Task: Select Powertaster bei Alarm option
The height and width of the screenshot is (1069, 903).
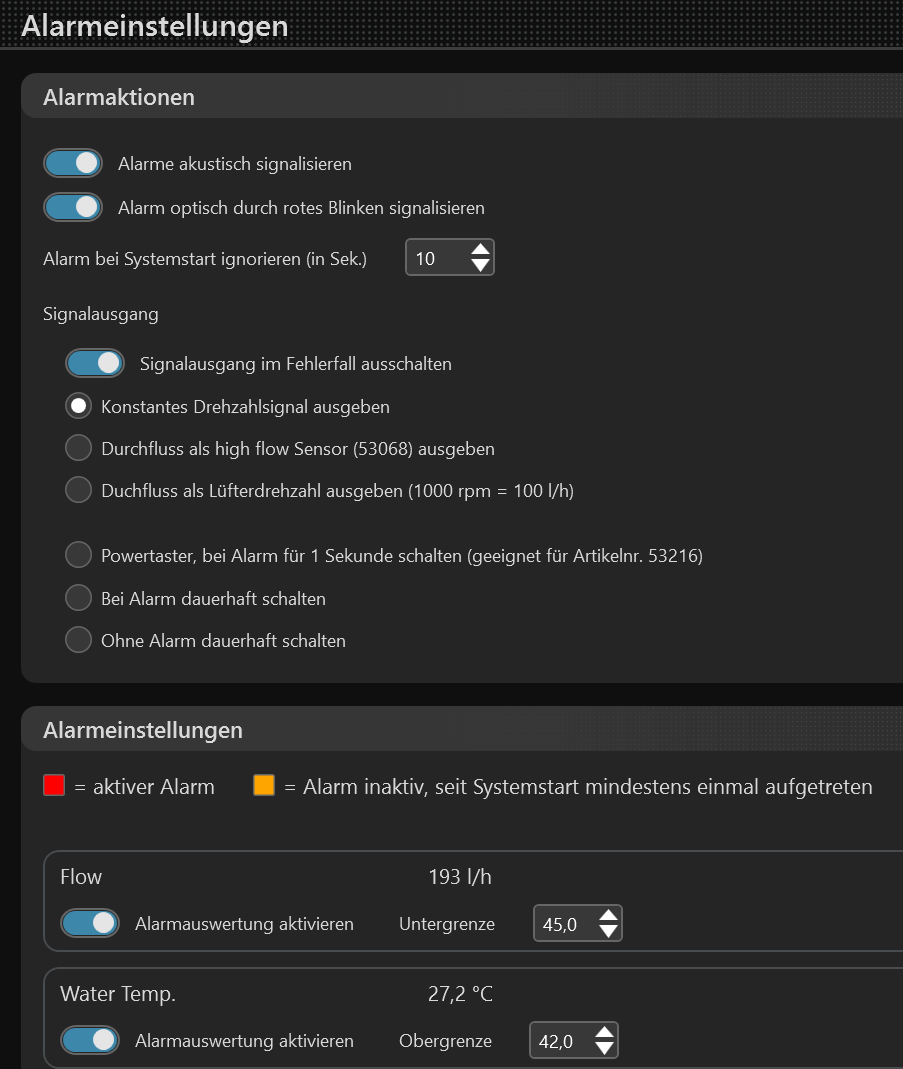Action: point(78,555)
